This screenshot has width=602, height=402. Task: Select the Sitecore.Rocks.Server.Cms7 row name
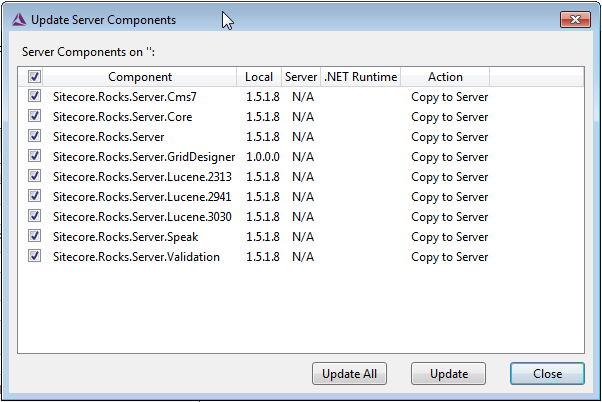click(x=125, y=97)
